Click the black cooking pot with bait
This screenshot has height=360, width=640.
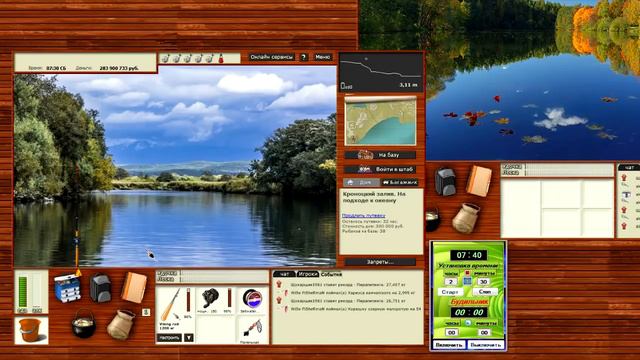coord(84,324)
